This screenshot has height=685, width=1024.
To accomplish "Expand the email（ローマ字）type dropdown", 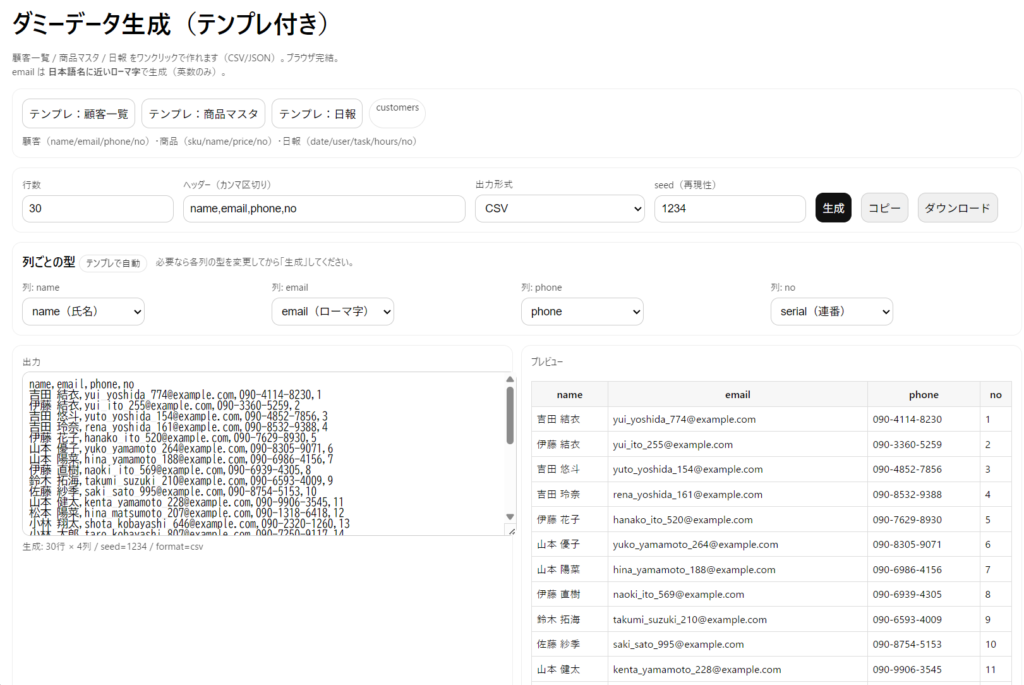I will [x=332, y=312].
